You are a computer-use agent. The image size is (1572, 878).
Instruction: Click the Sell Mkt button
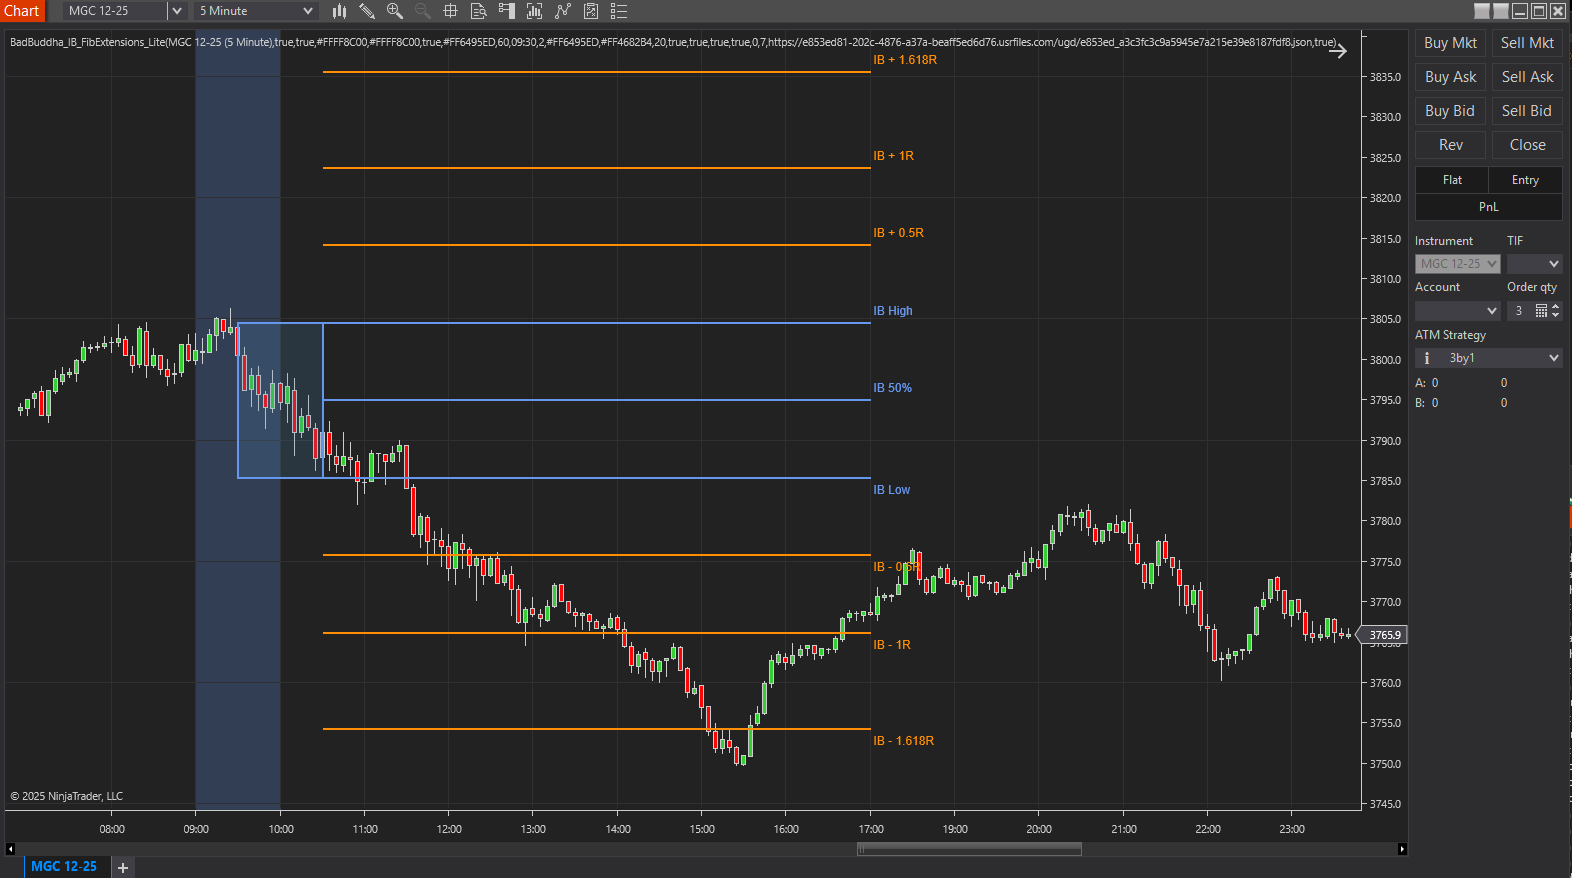(1527, 43)
